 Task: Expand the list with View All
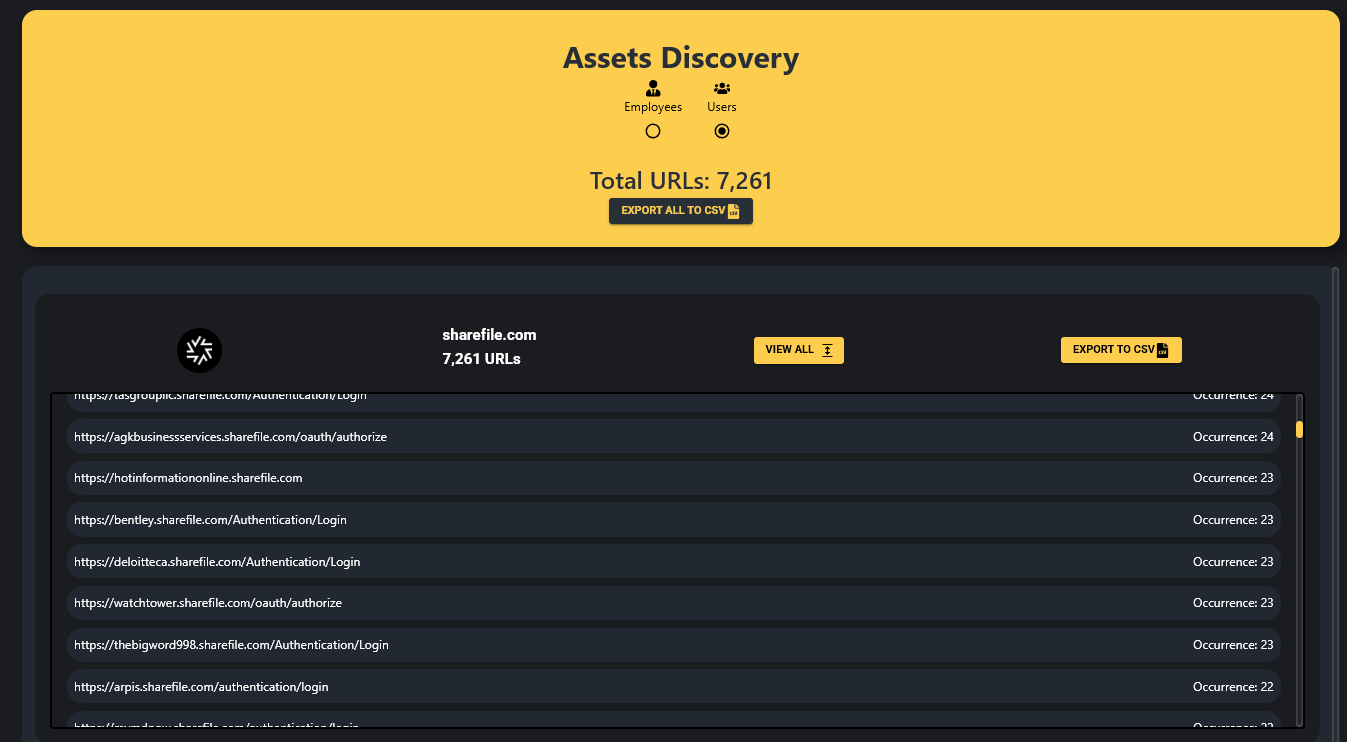click(798, 350)
